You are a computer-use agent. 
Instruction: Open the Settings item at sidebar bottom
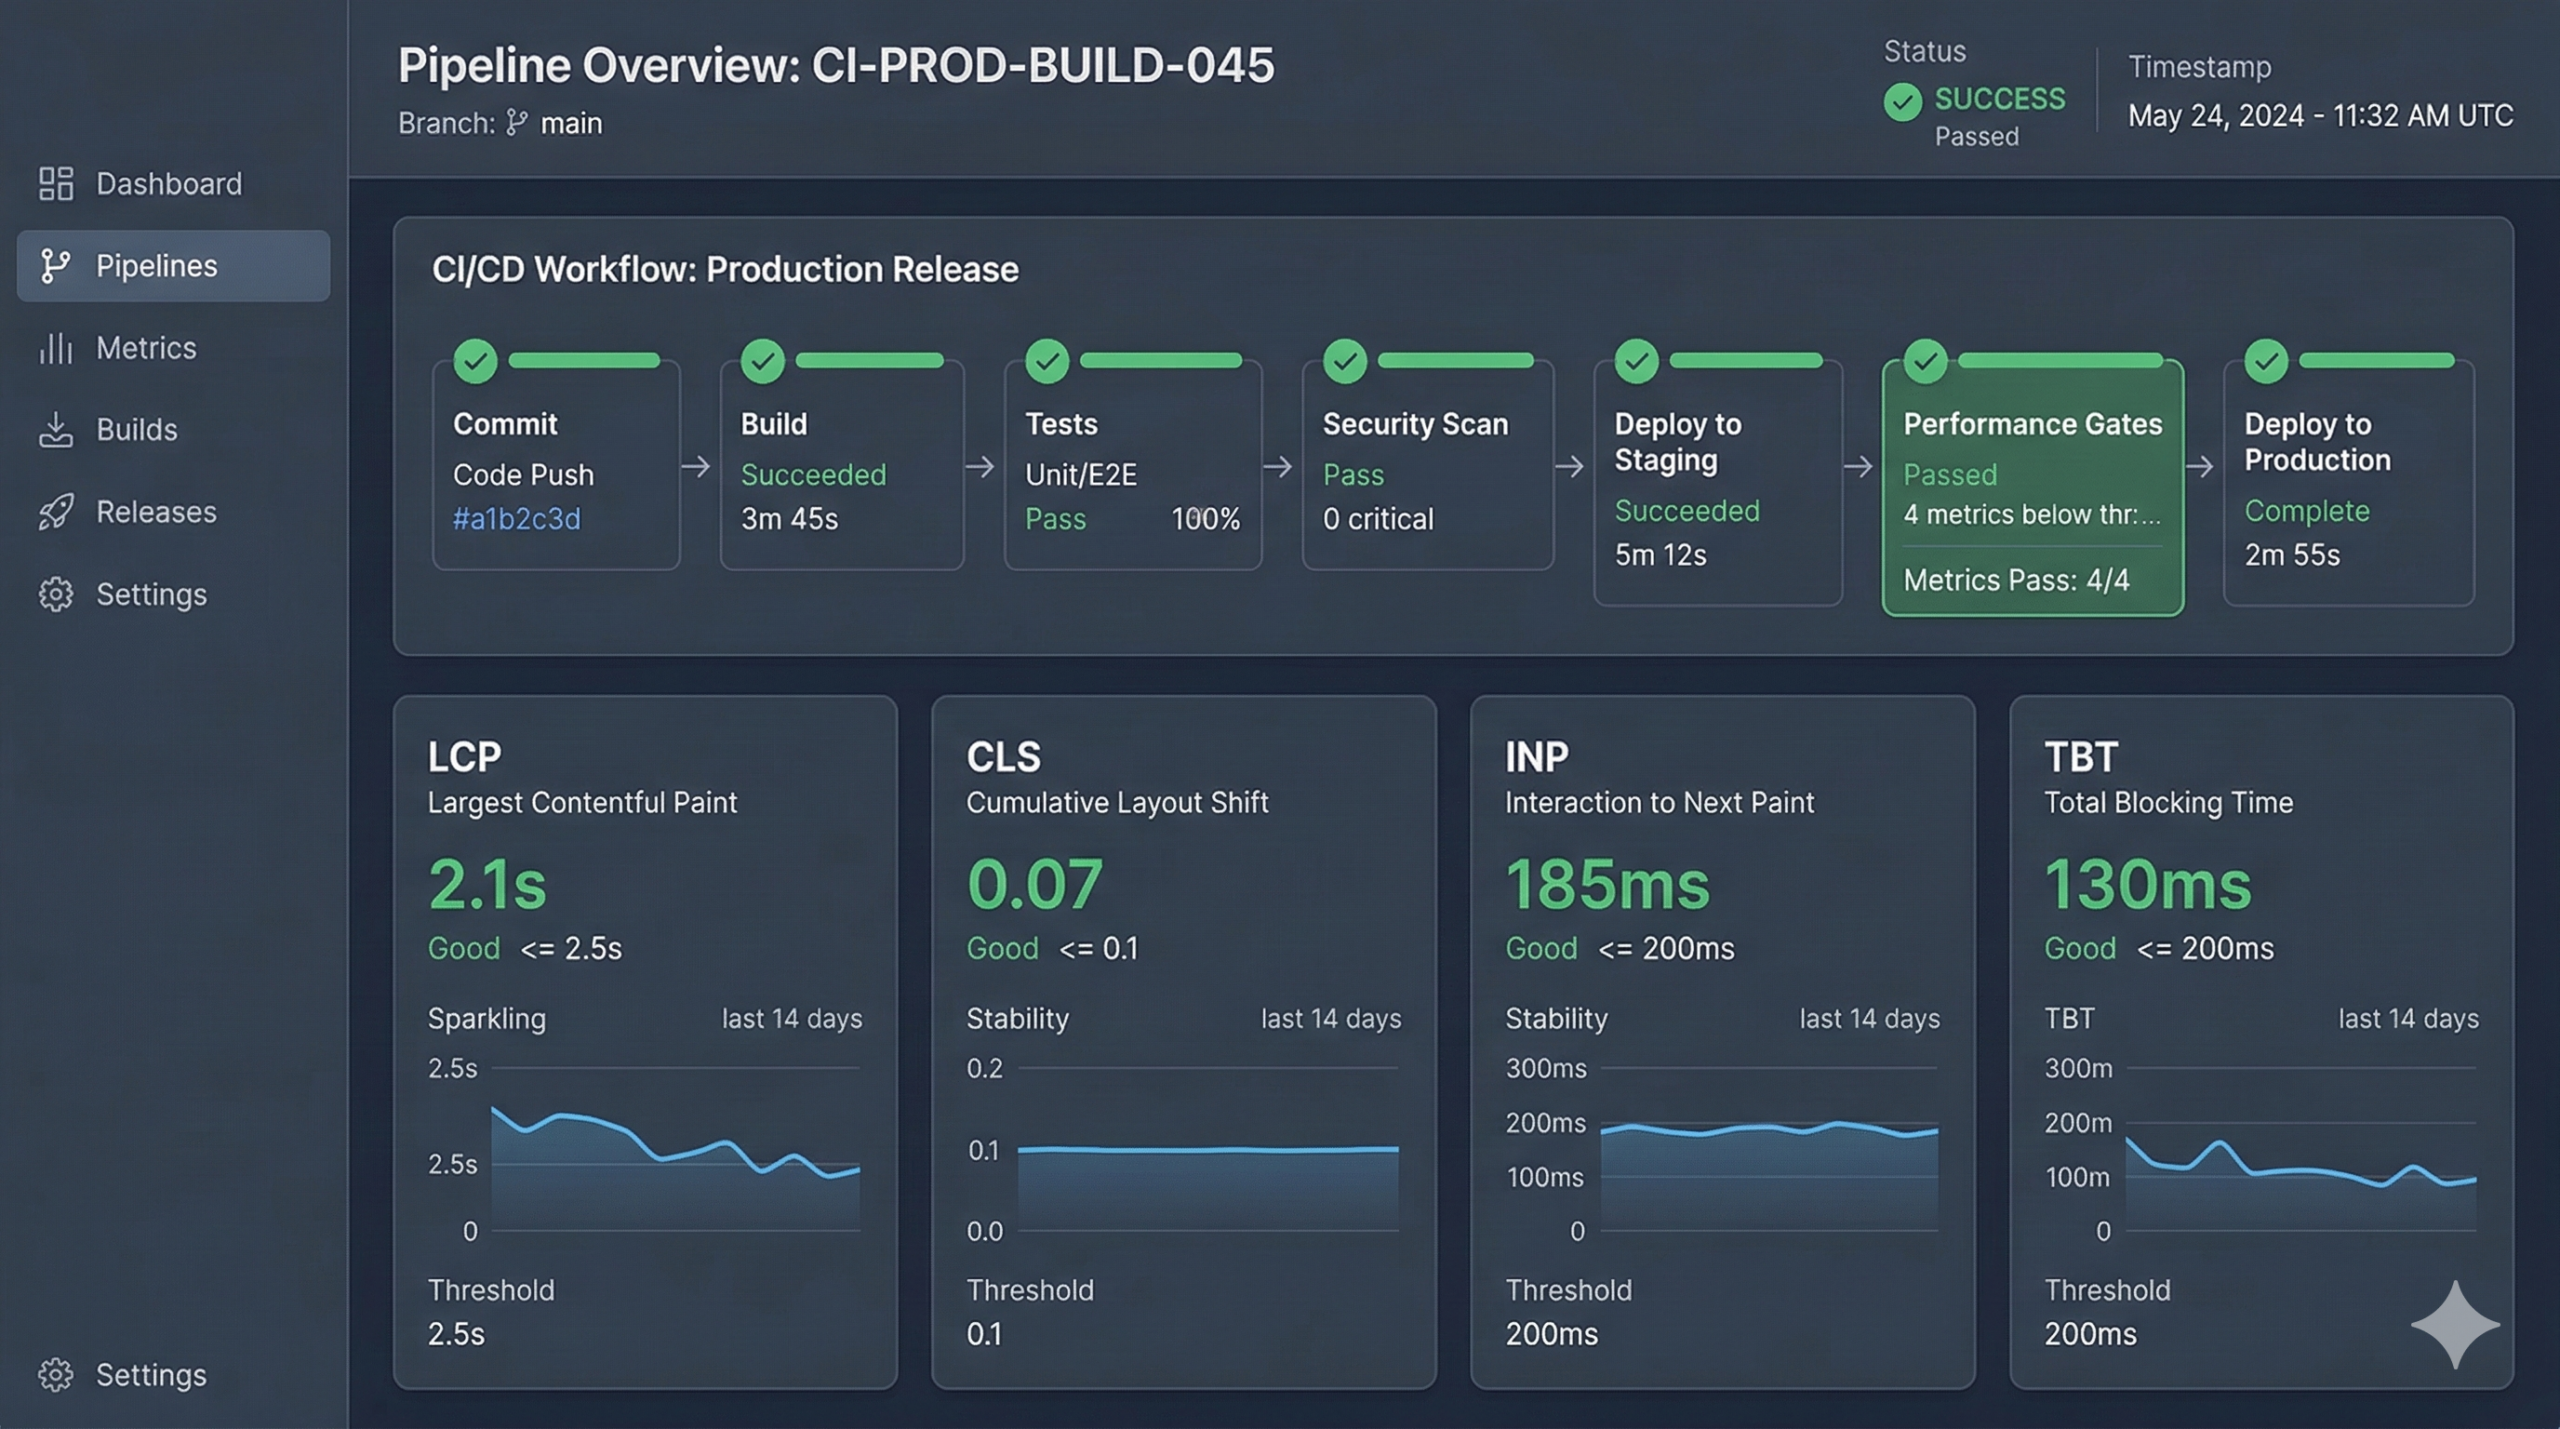150,1375
